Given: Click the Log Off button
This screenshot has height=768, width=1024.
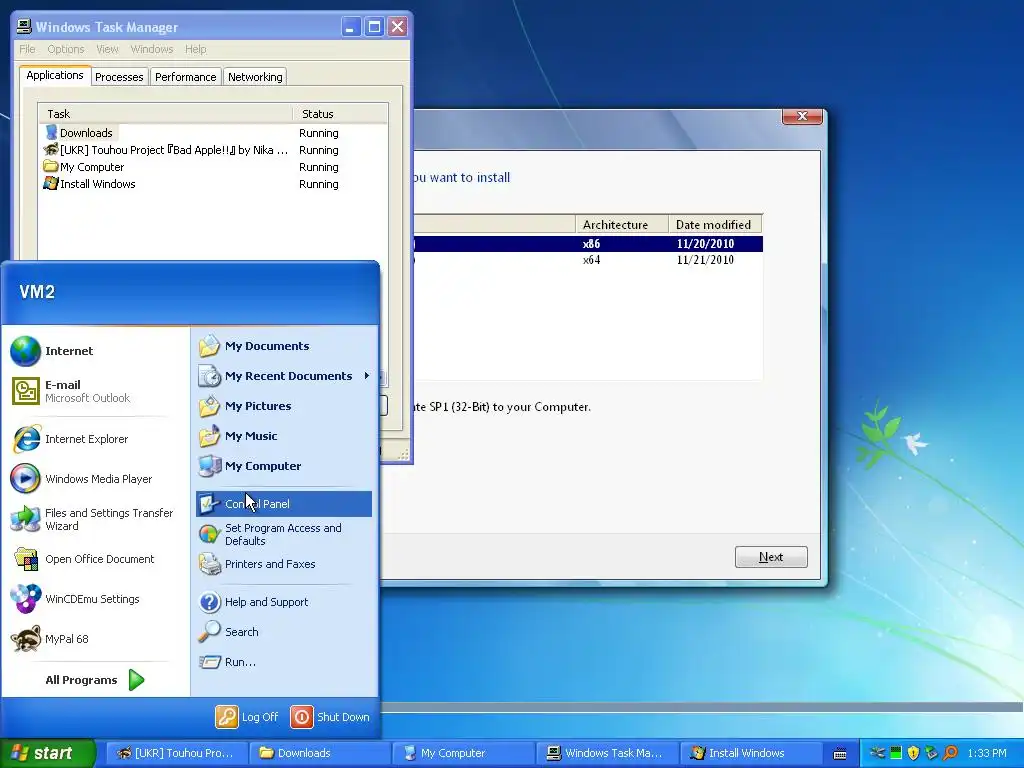Looking at the screenshot, I should pos(248,717).
